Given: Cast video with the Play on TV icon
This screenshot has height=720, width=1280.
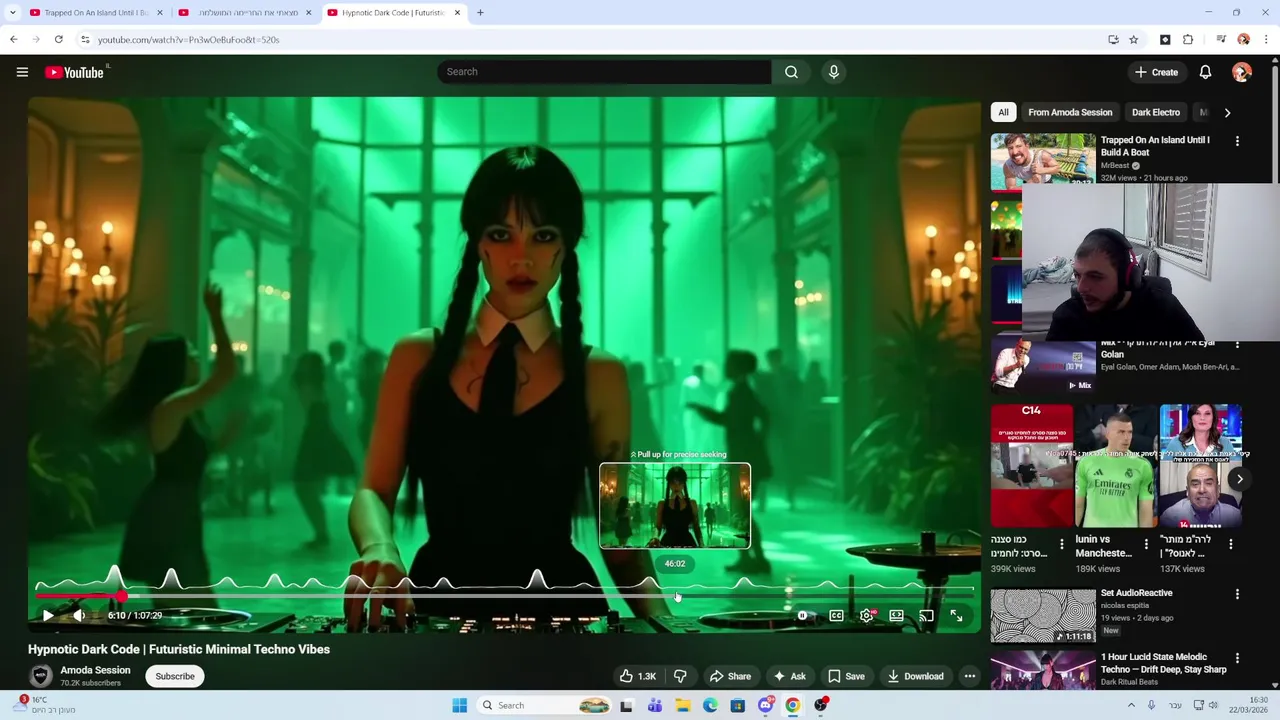Looking at the screenshot, I should [927, 616].
